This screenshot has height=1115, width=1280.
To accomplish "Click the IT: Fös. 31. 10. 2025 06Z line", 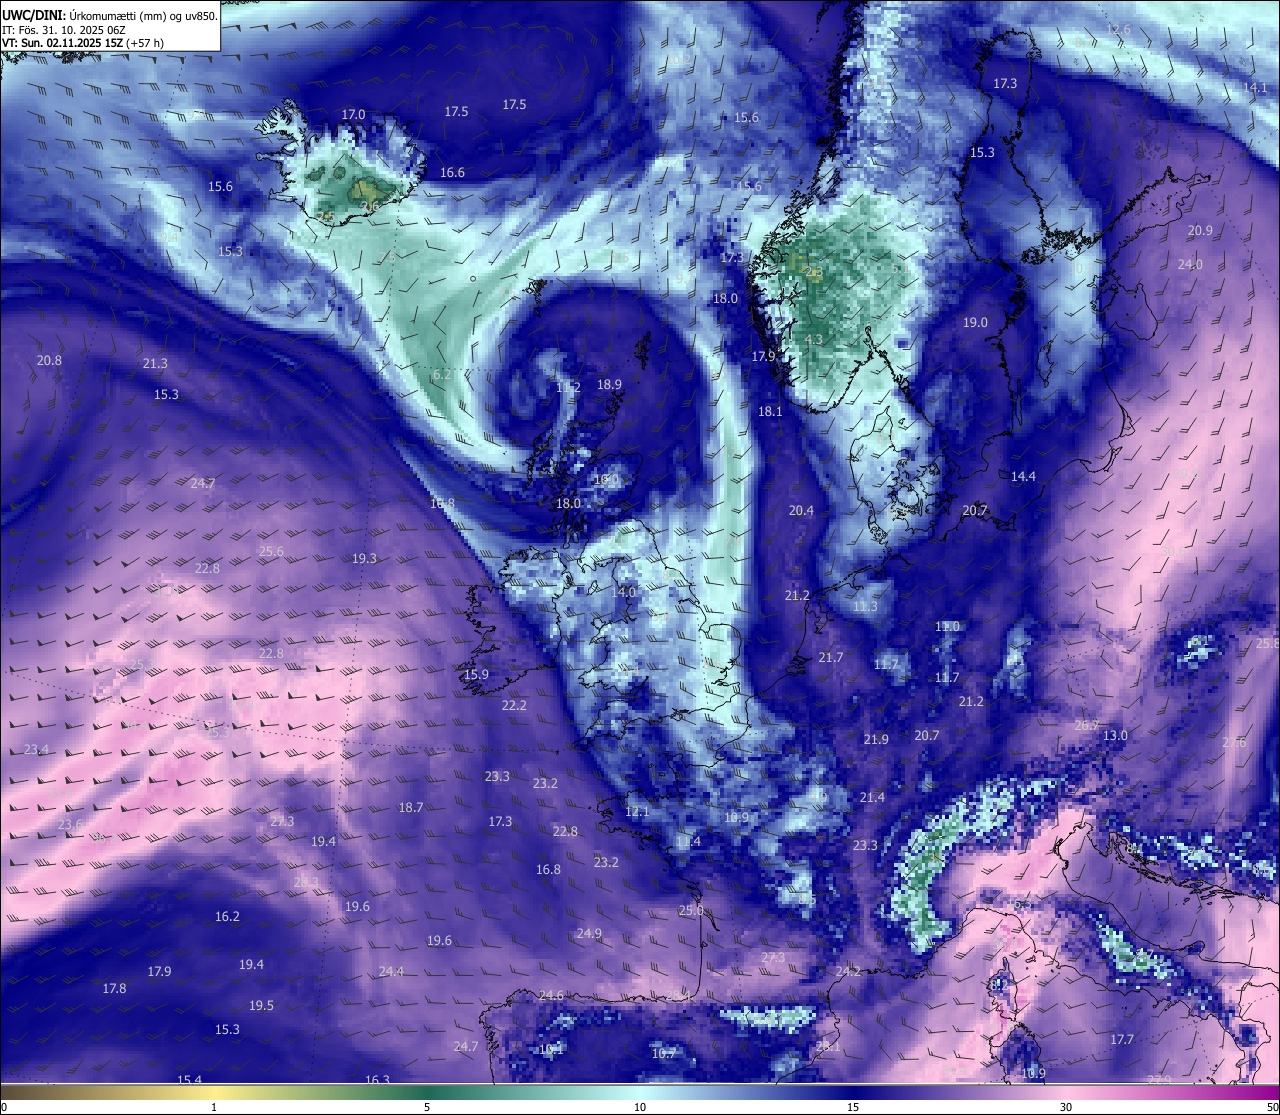I will tap(63, 30).
